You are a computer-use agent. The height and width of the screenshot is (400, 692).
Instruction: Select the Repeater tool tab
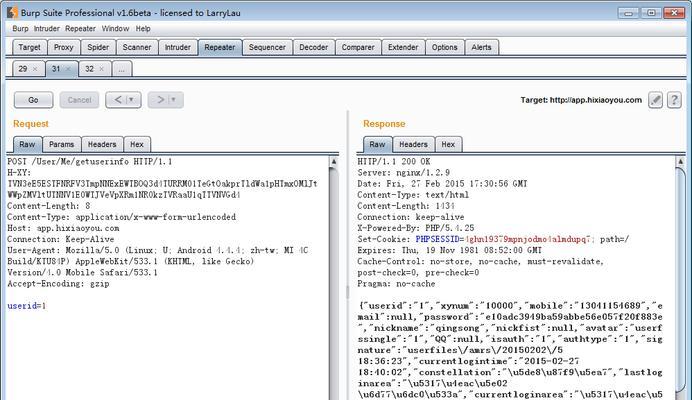pyautogui.click(x=220, y=47)
